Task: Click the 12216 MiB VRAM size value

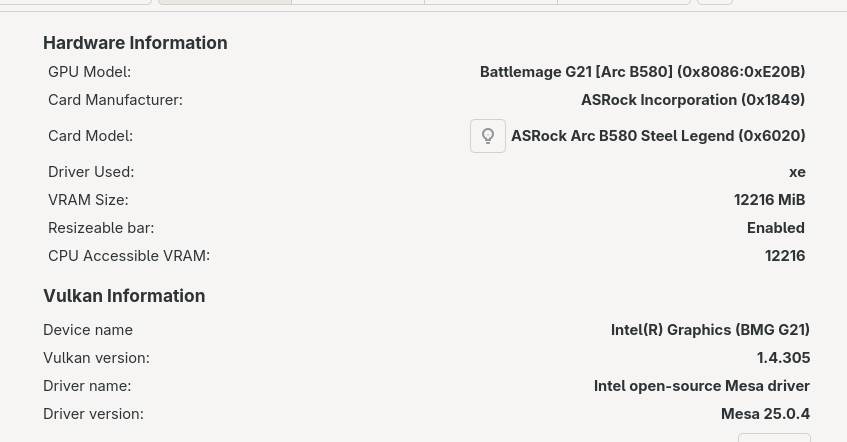Action: click(x=769, y=200)
